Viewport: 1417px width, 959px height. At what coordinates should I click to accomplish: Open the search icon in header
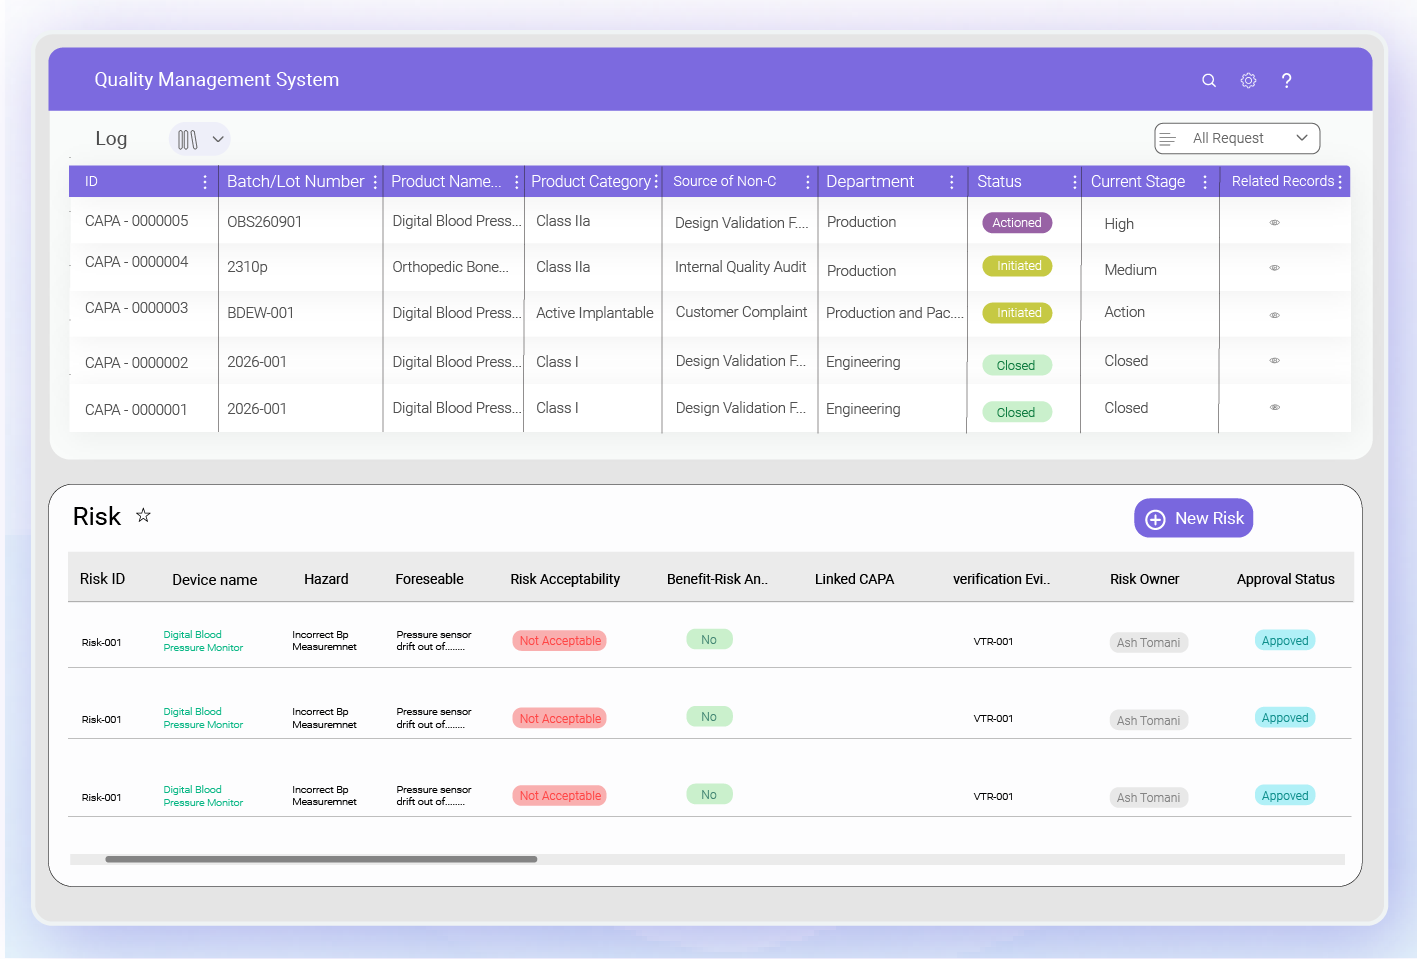click(x=1209, y=81)
